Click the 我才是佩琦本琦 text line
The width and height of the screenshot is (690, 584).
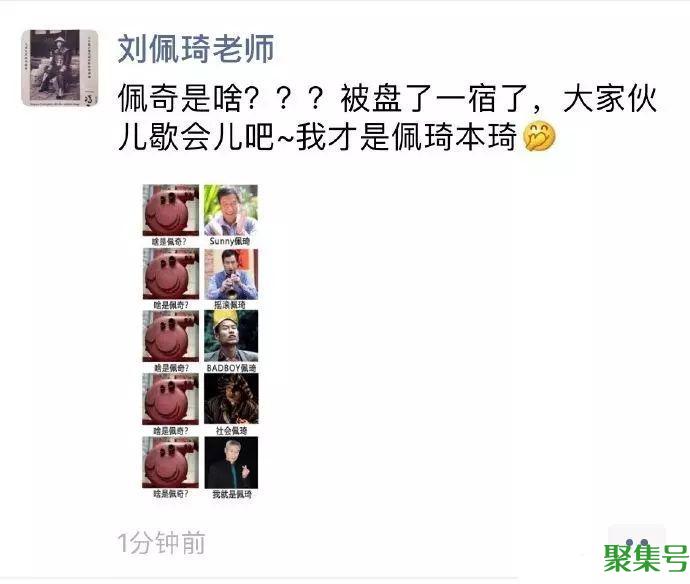tap(406, 137)
